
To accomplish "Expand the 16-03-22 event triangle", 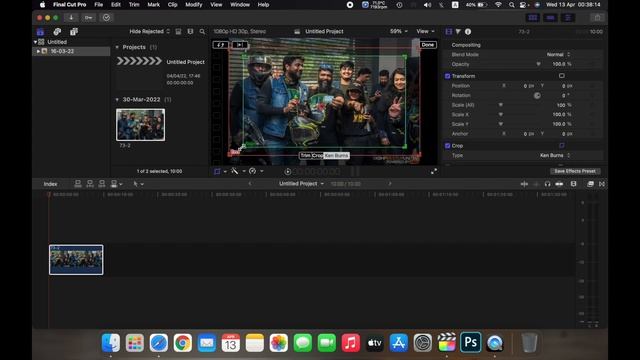I will coord(38,51).
